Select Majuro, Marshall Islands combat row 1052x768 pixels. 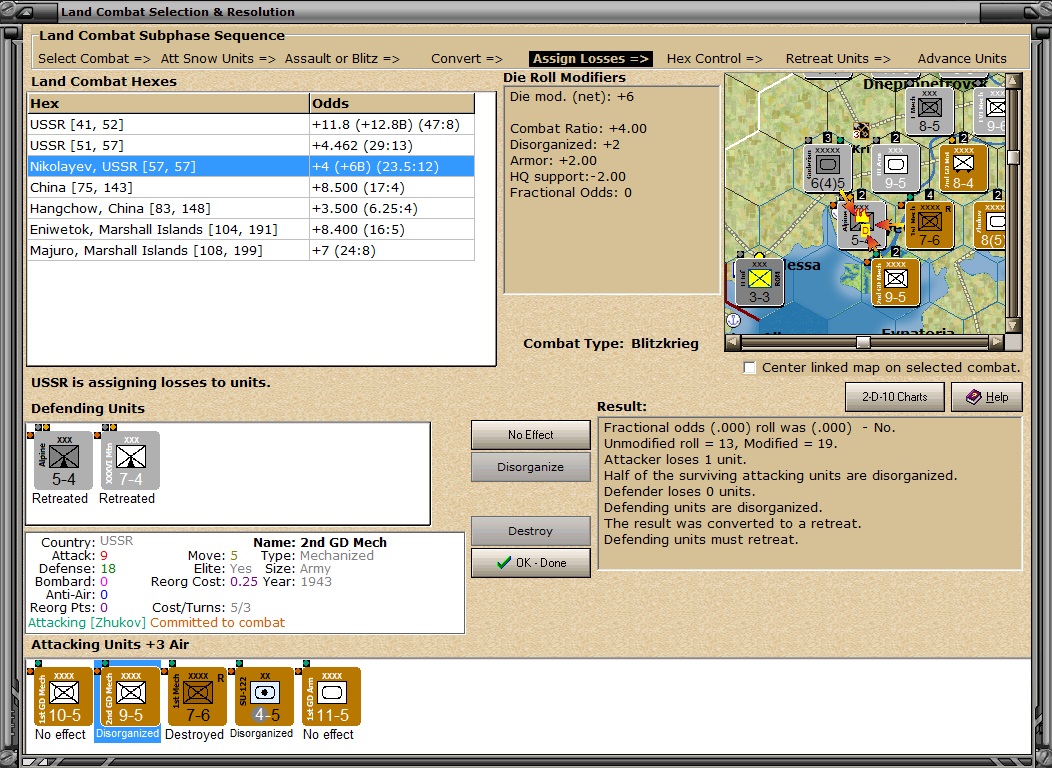click(251, 250)
